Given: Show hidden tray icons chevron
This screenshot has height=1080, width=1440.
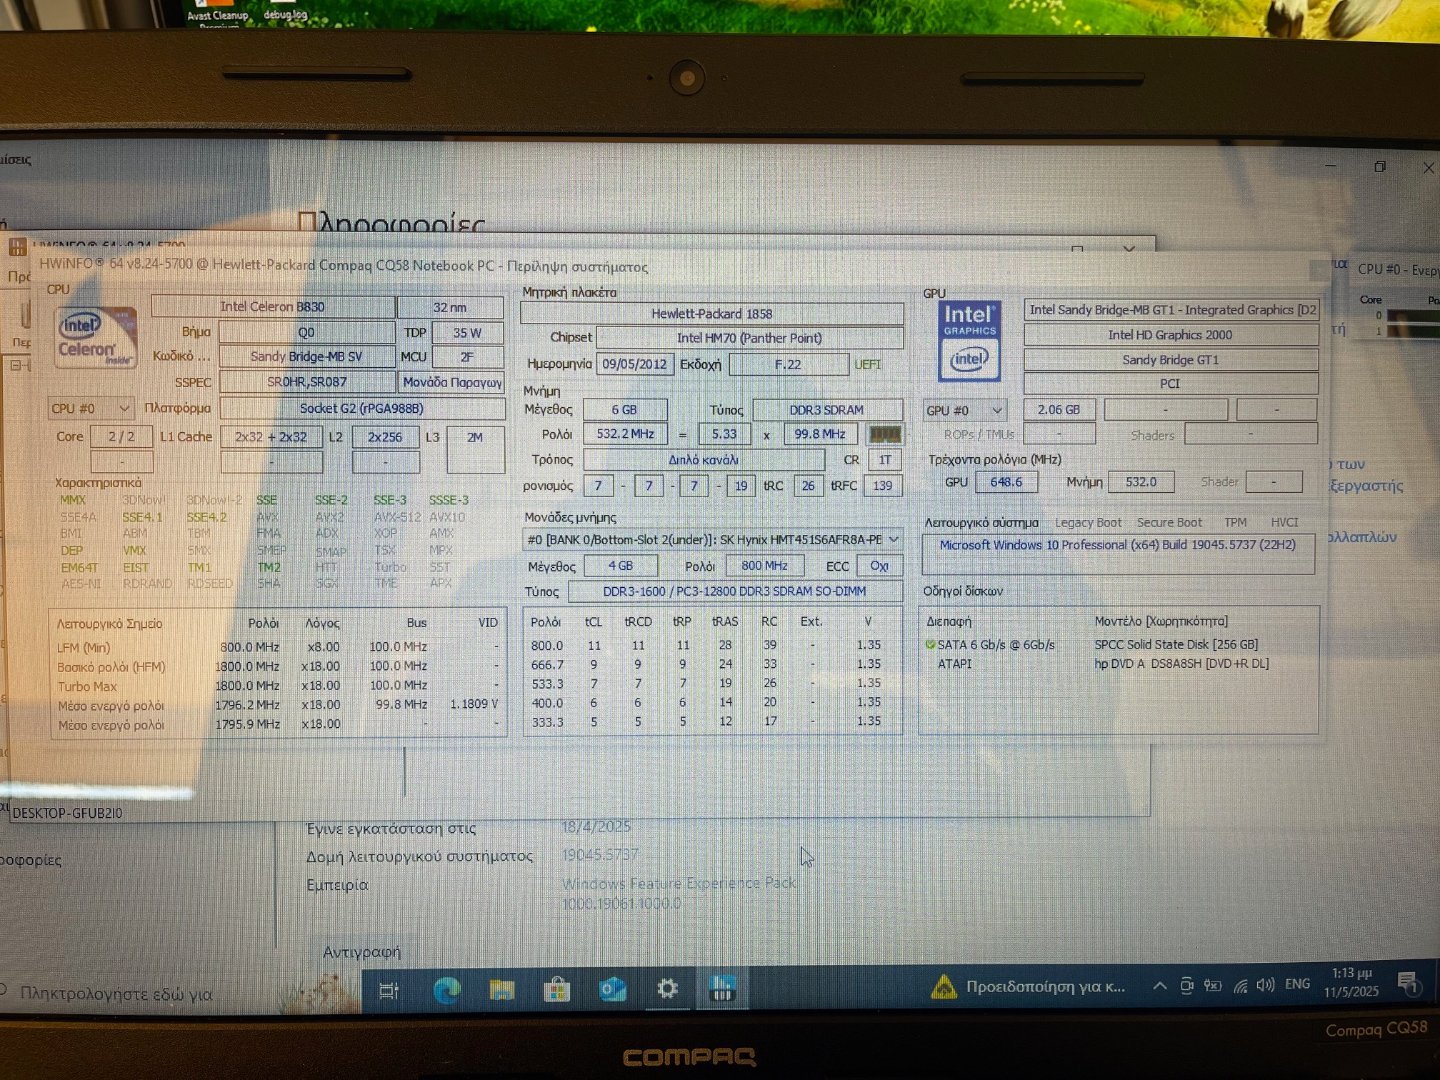Looking at the screenshot, I should tap(1160, 986).
